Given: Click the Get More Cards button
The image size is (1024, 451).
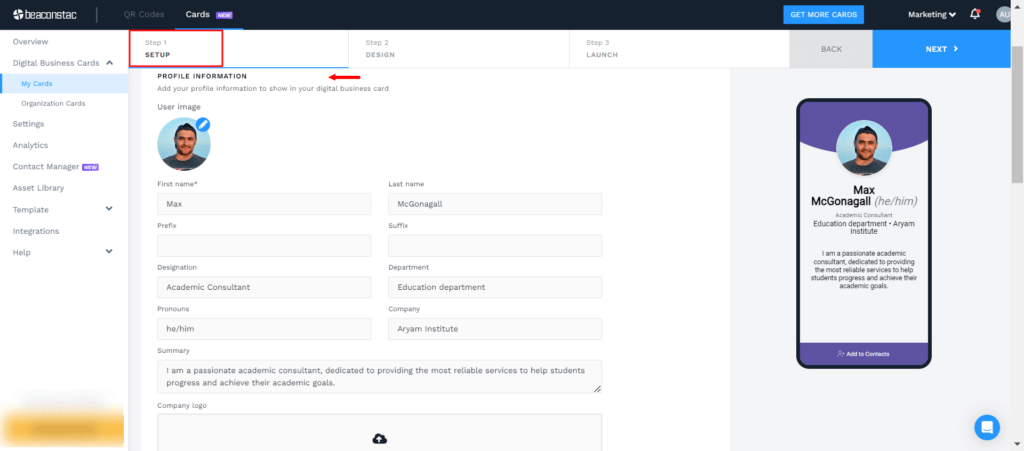Looking at the screenshot, I should (x=823, y=14).
